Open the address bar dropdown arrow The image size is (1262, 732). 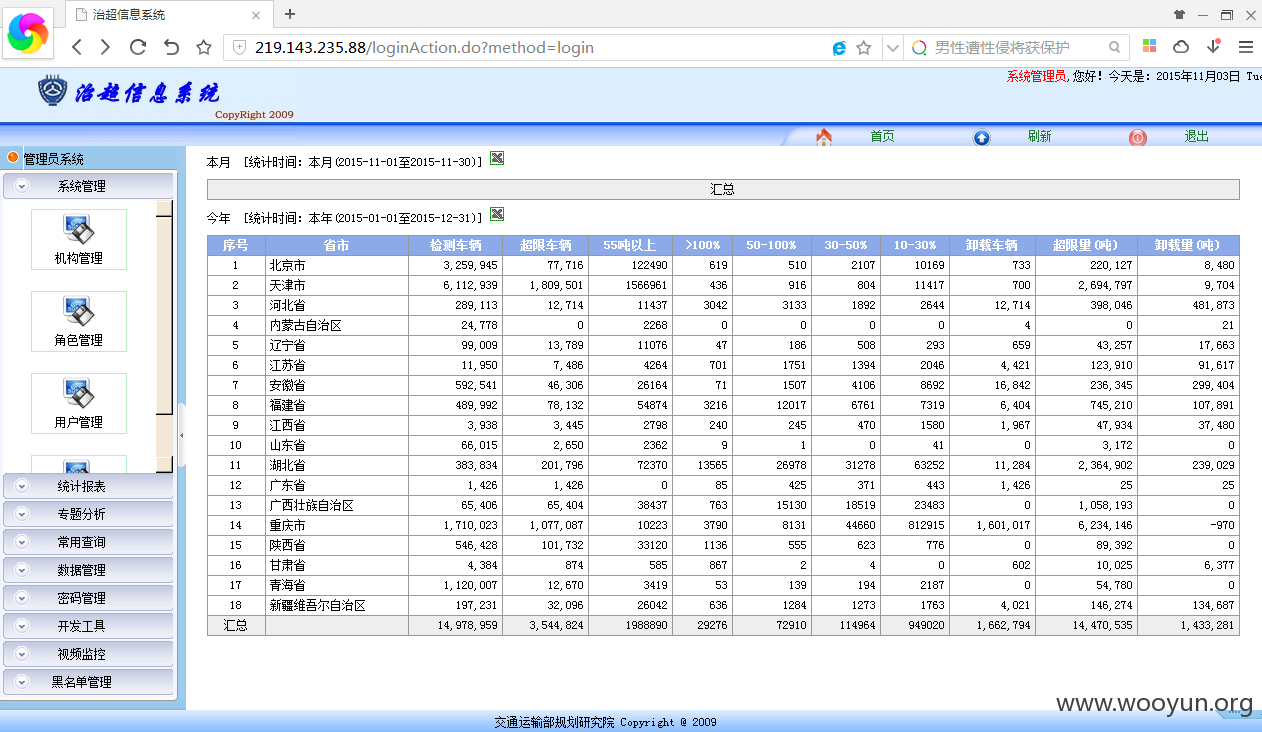[x=892, y=47]
